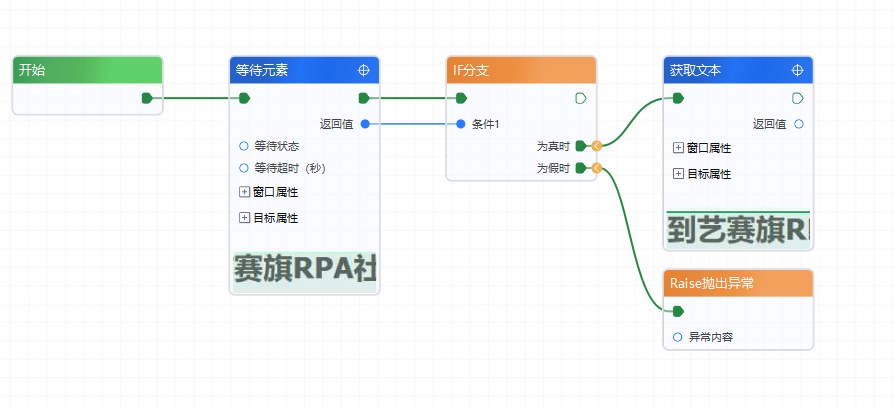Click the 为假时 orange connector on IF分支
The image size is (894, 407).
[596, 169]
